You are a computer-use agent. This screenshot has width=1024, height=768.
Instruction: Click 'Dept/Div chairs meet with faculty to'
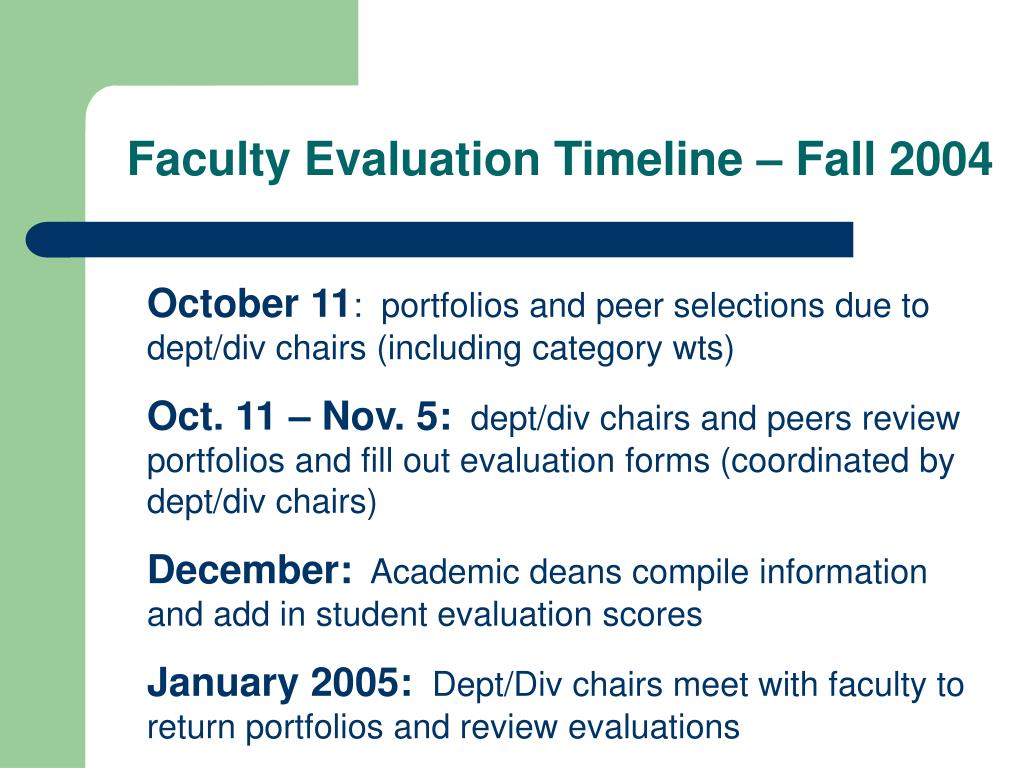point(698,685)
